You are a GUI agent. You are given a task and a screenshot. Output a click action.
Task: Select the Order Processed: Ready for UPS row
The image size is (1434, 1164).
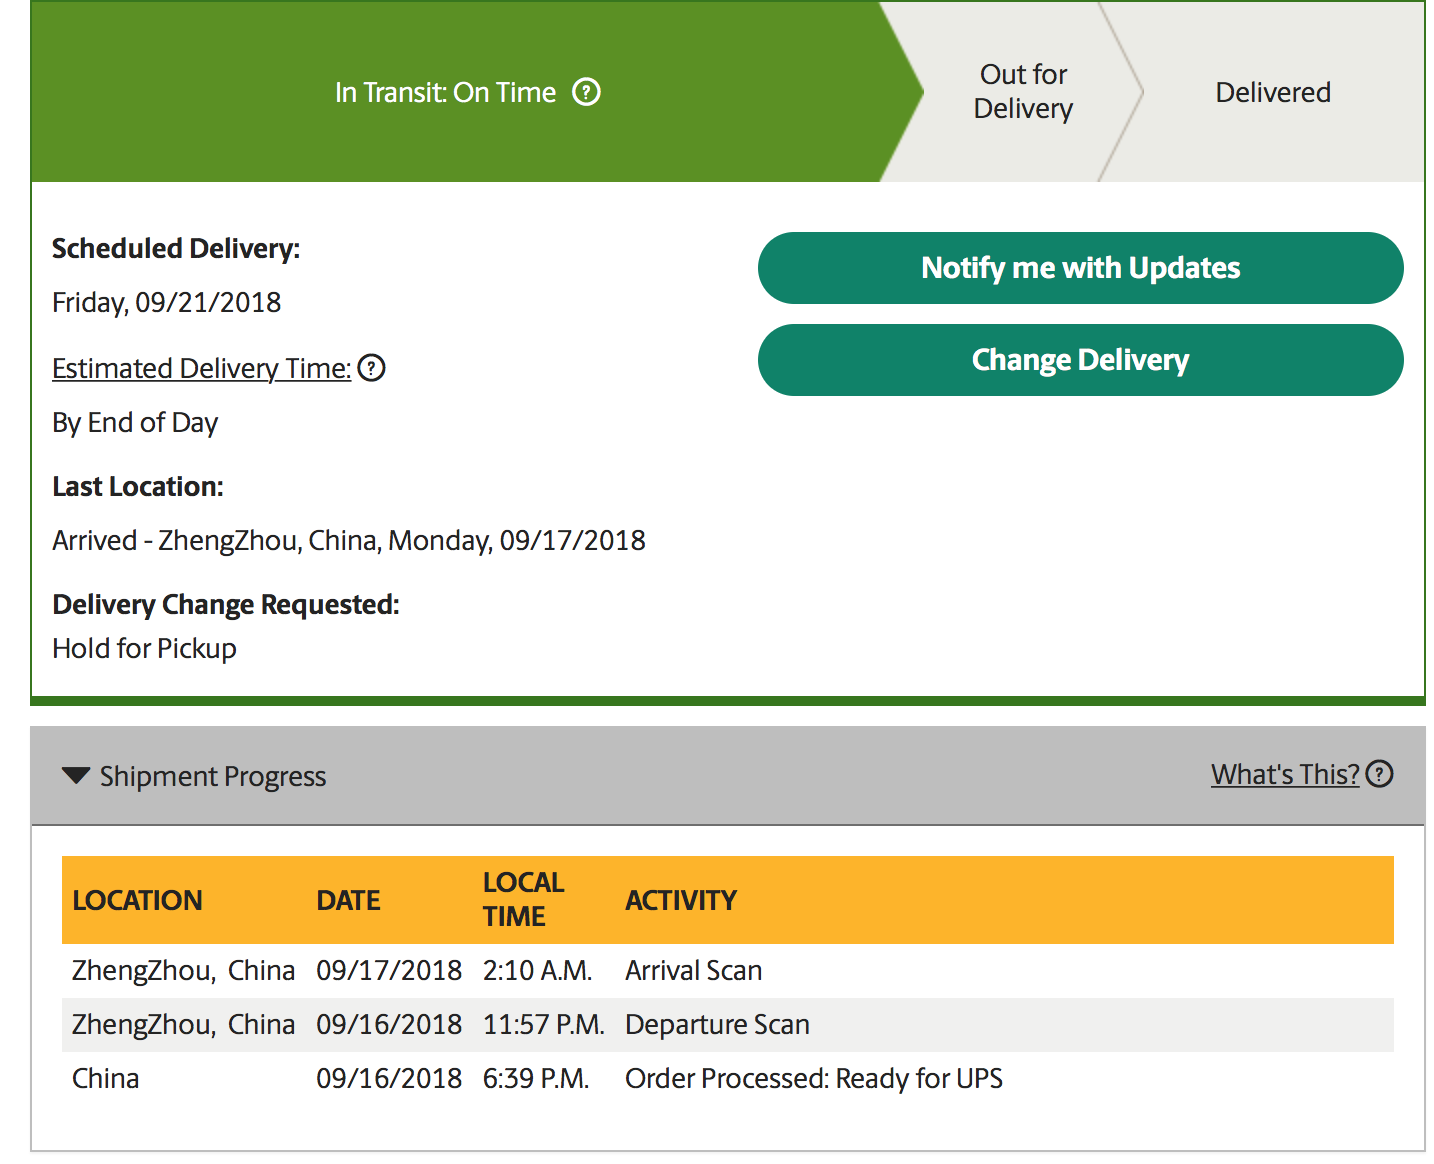(813, 1079)
